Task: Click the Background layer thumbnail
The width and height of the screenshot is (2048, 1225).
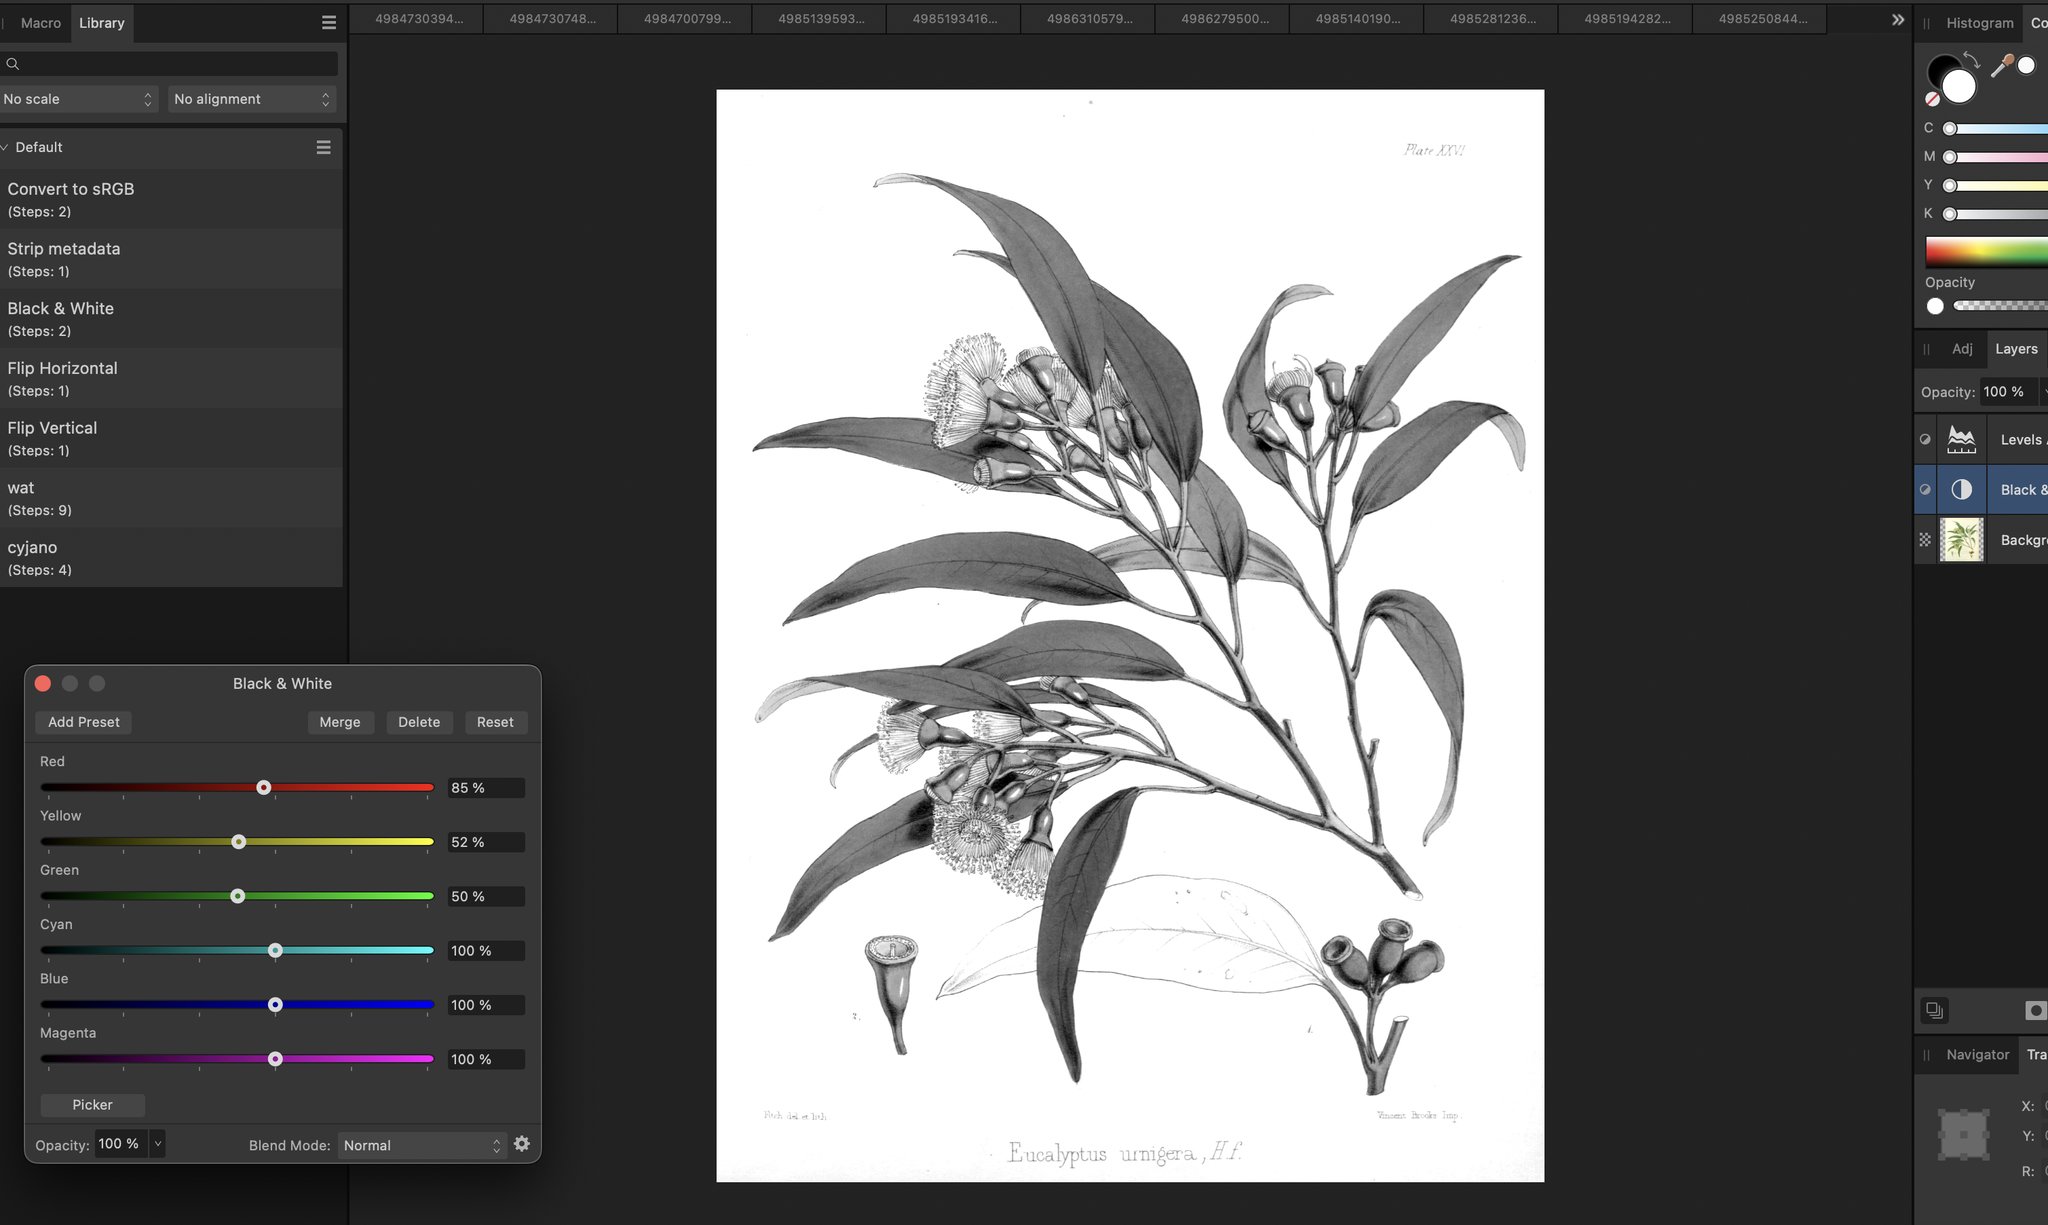Action: point(1961,540)
